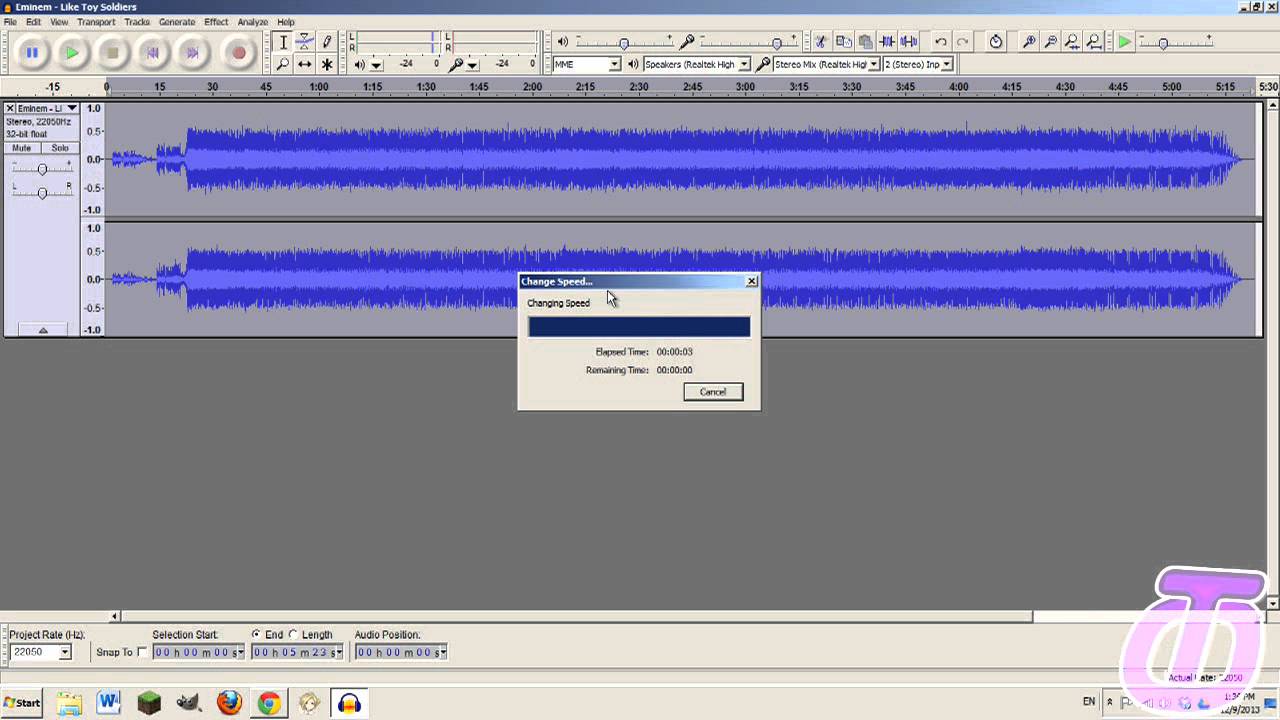The height and width of the screenshot is (720, 1280).
Task: Open the Selection Start time format dropdown
Action: (x=240, y=652)
